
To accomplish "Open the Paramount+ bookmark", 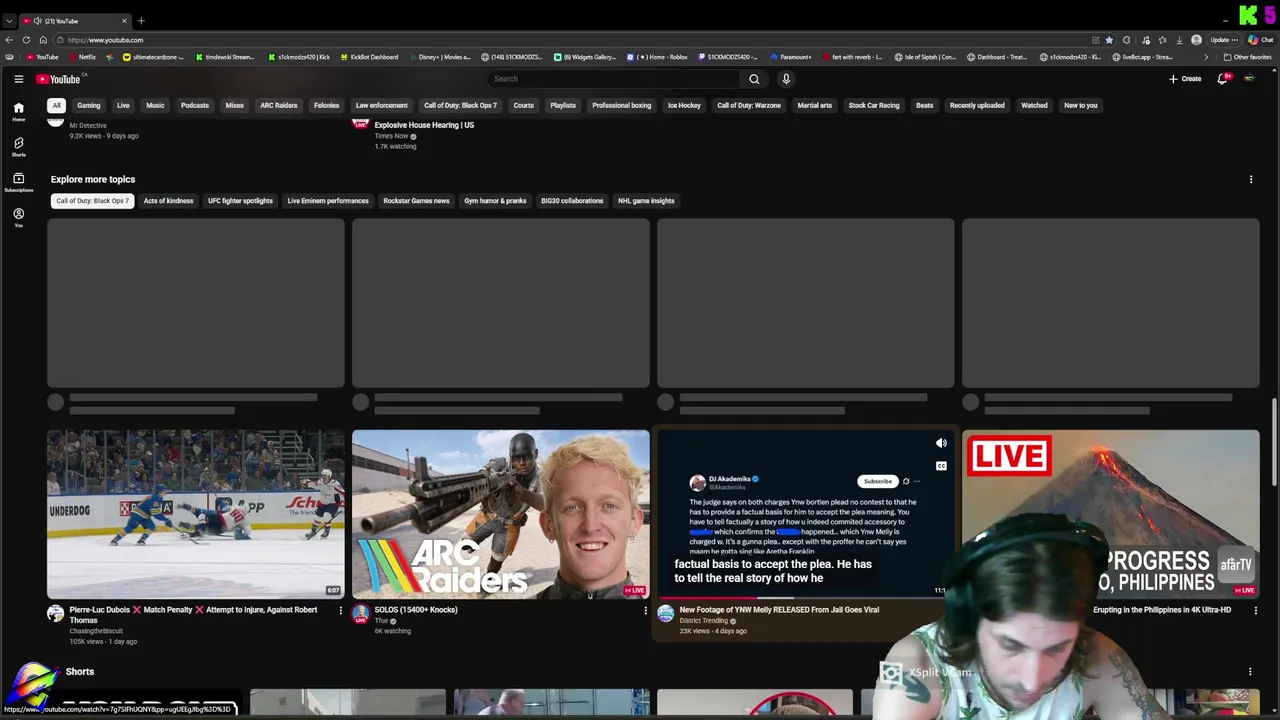I will click(x=790, y=57).
